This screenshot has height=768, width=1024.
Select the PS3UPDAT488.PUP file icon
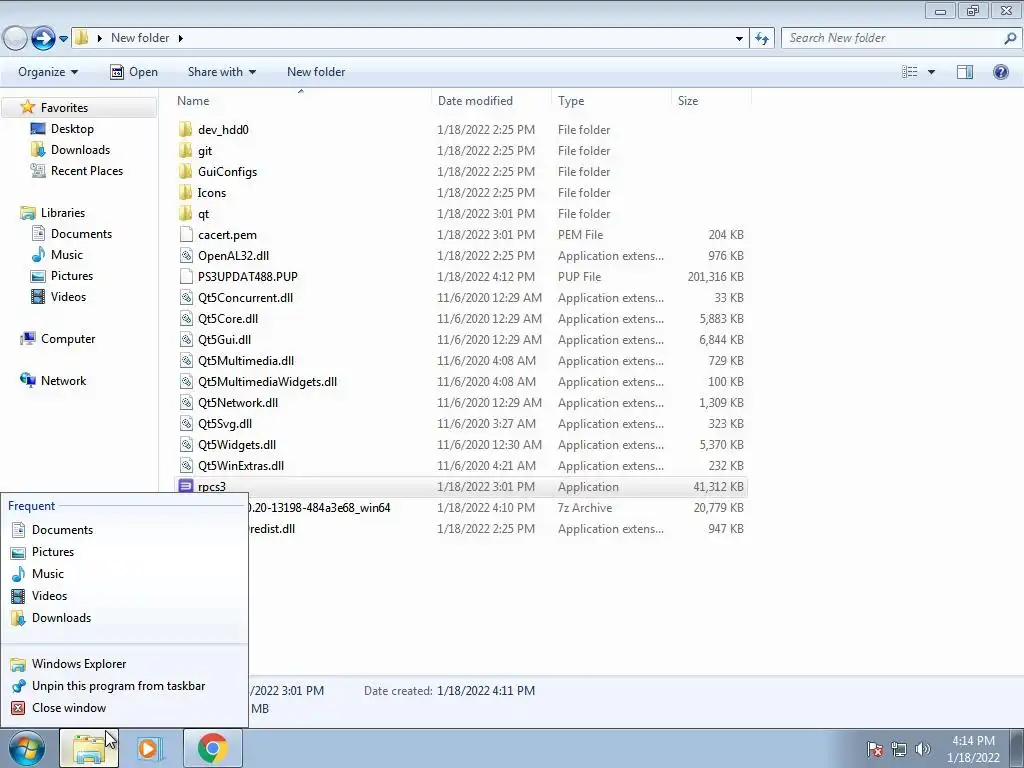point(186,276)
